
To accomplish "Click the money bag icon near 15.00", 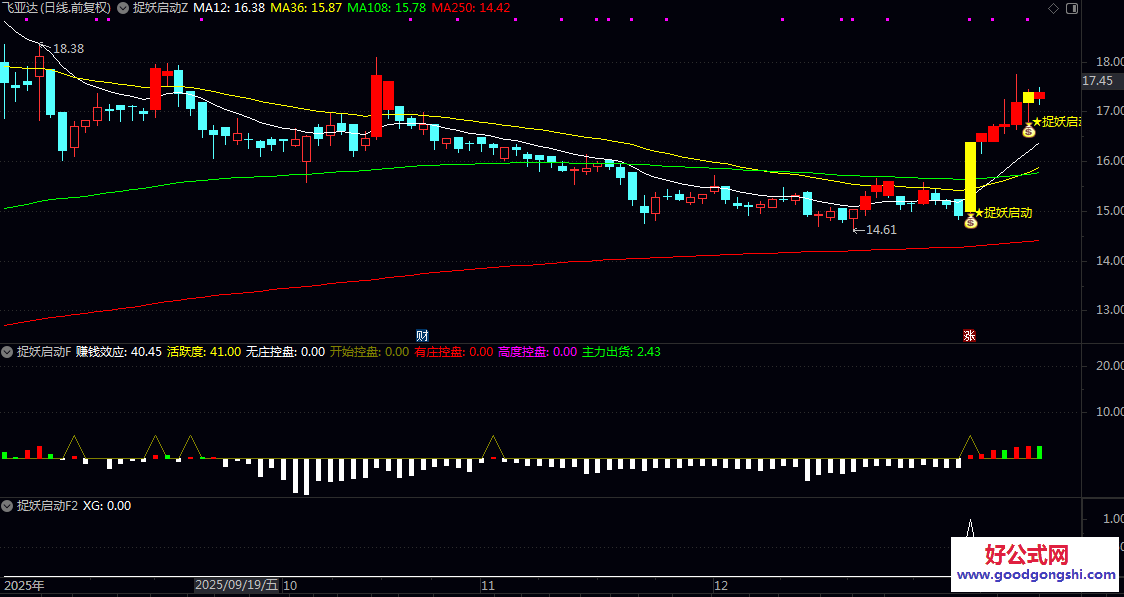I will tap(971, 222).
